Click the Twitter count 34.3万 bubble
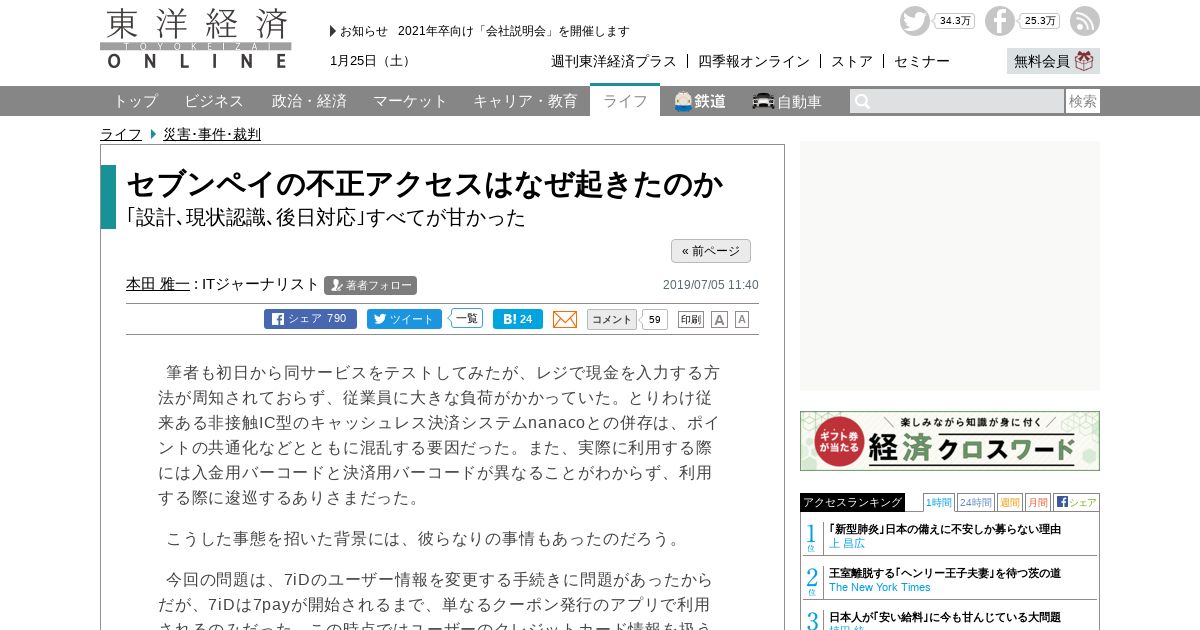 954,21
